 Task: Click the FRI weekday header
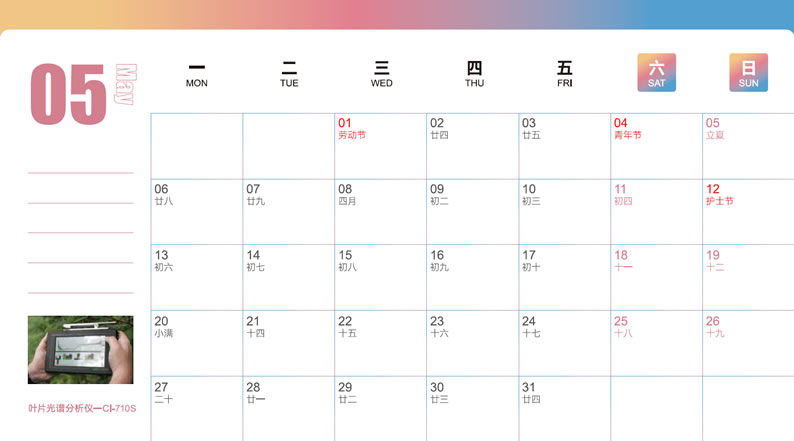[565, 74]
